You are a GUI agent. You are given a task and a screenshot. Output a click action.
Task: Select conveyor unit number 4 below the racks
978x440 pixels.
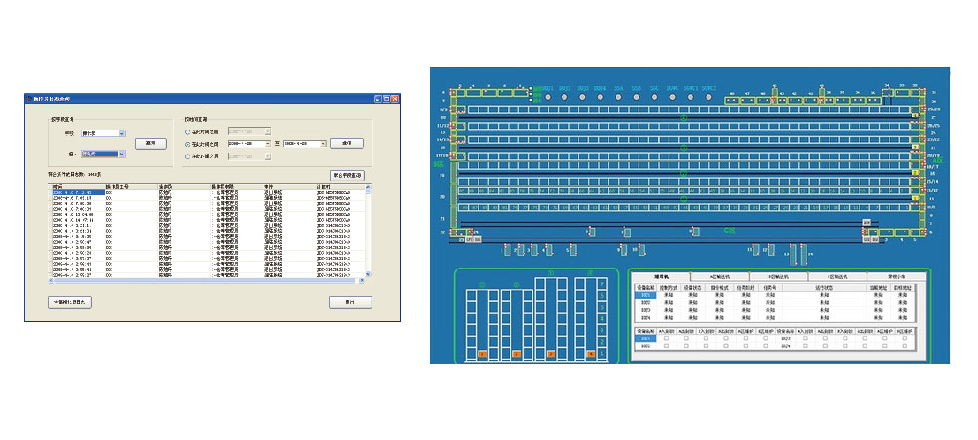pyautogui.click(x=550, y=250)
